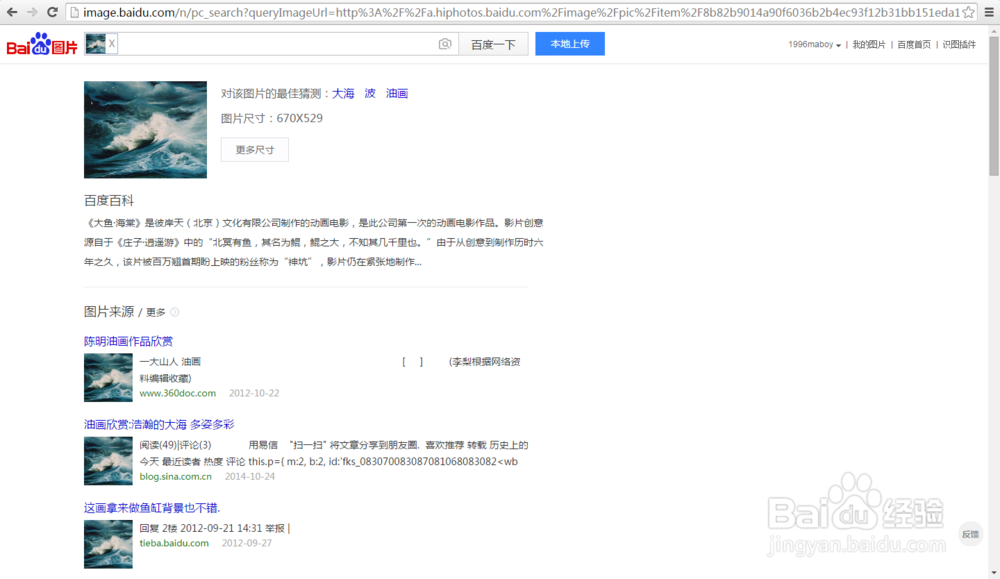Click the 大海 guess keyword
Viewport: 1000px width, 579px height.
coord(343,94)
